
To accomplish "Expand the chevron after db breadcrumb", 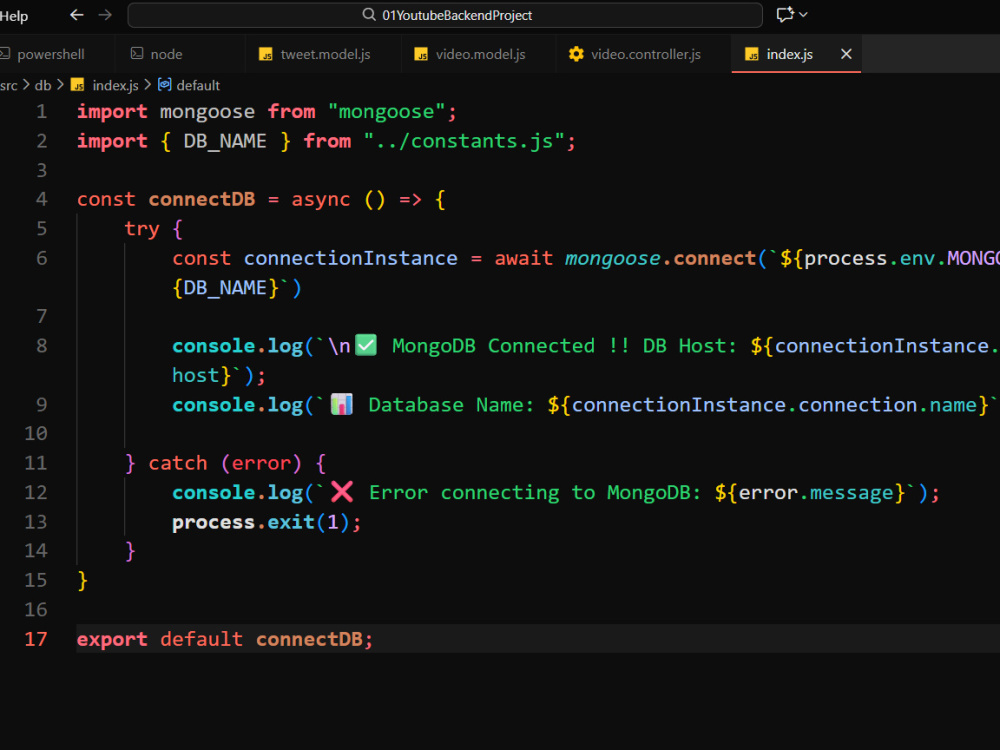I will 60,85.
